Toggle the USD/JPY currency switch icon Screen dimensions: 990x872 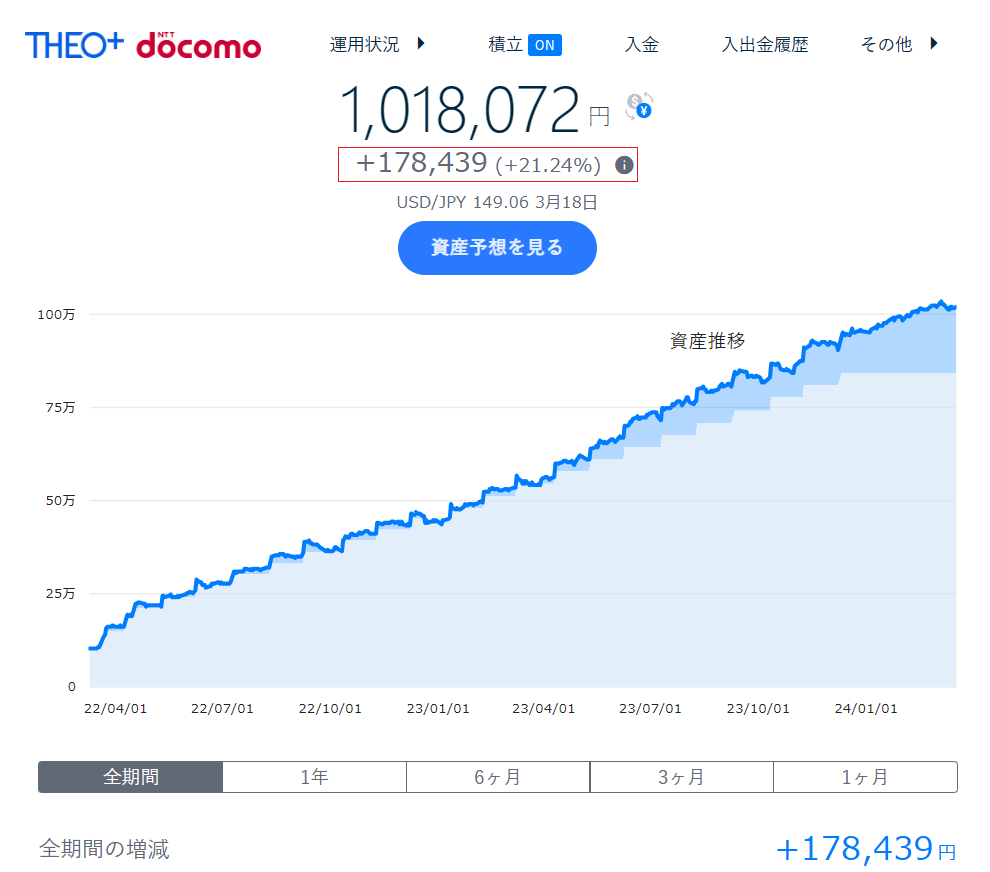pos(639,106)
